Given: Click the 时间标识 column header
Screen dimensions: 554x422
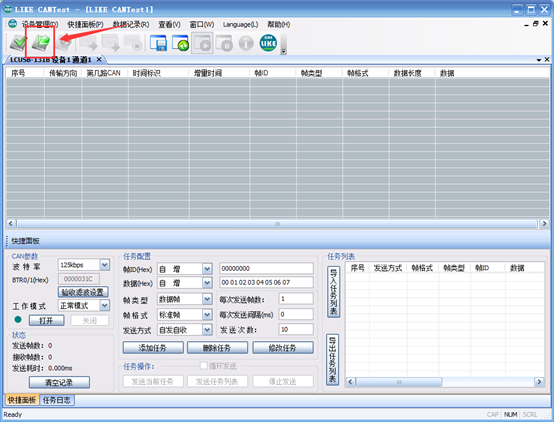Looking at the screenshot, I should coord(159,73).
